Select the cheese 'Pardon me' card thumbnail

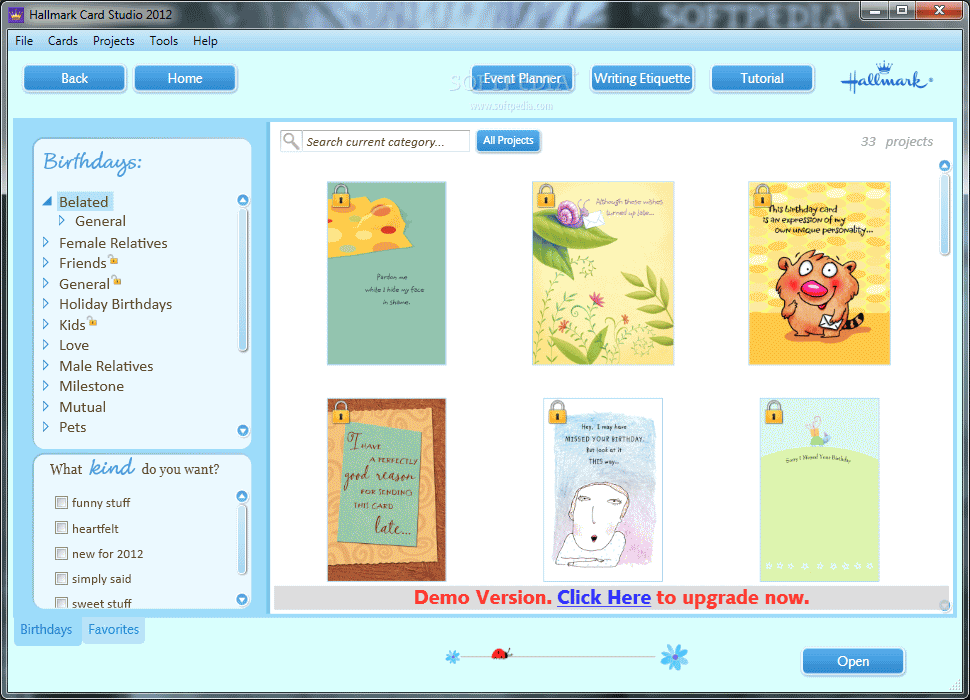click(x=387, y=273)
